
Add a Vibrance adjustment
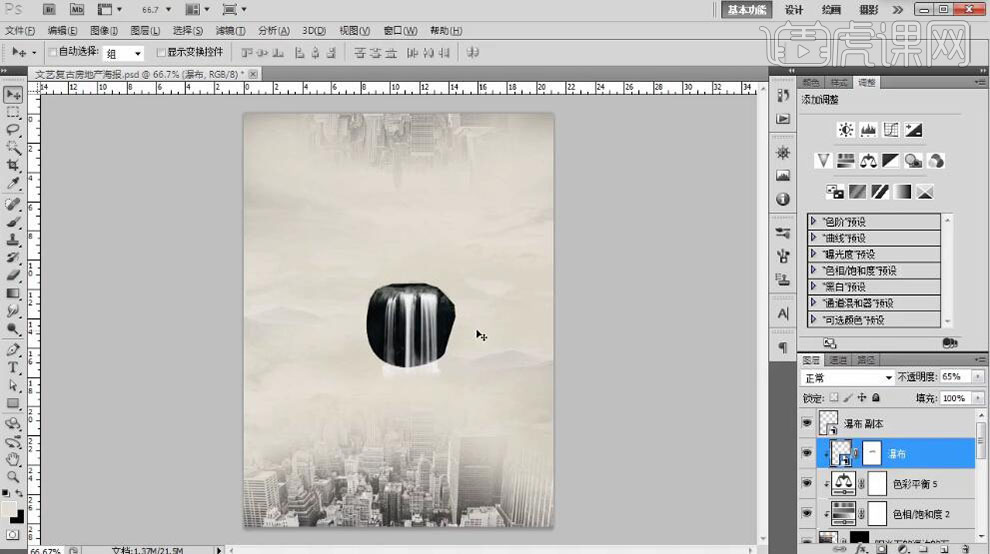[x=823, y=160]
